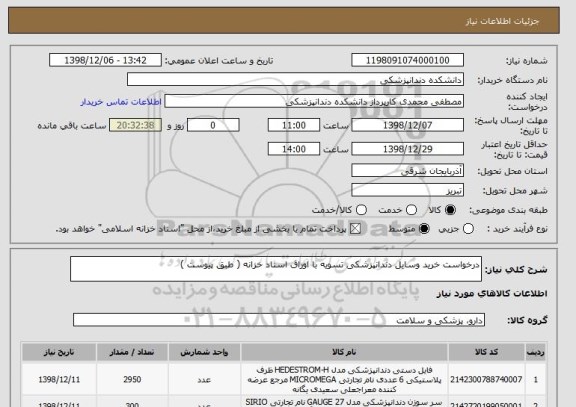Click the تاریخ نیاز column header
The height and width of the screenshot is (407, 576).
click(x=59, y=352)
